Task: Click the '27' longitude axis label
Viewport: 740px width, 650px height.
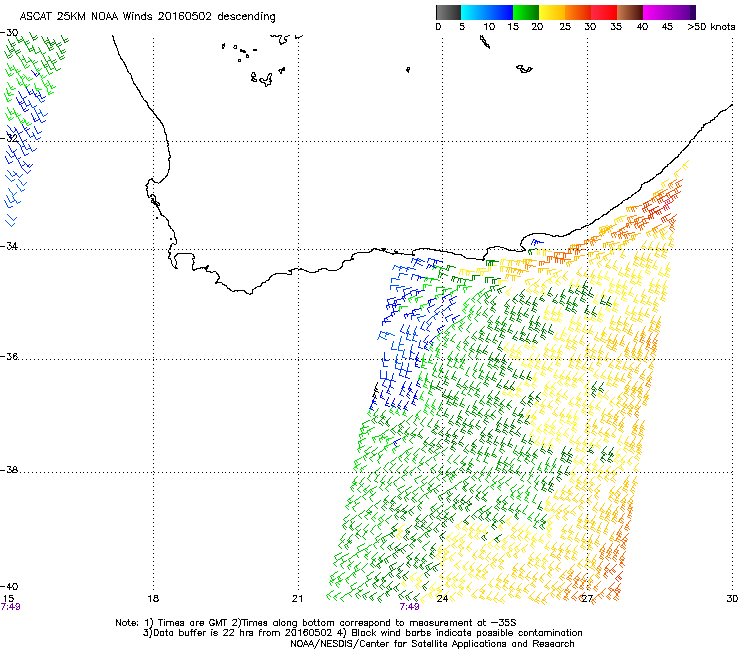Action: click(x=587, y=599)
